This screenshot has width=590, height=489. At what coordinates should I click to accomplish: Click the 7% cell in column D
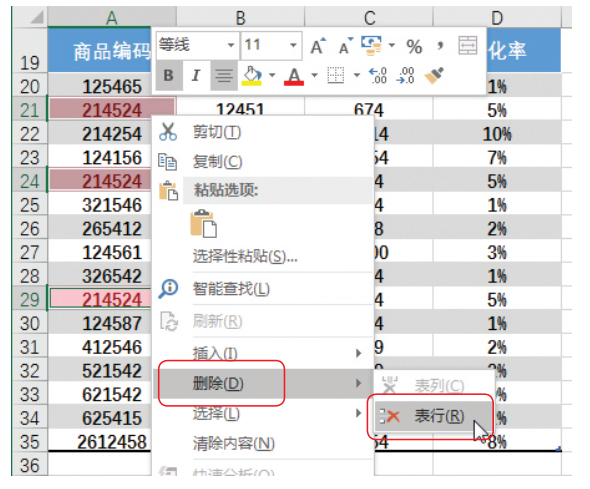[x=497, y=157]
